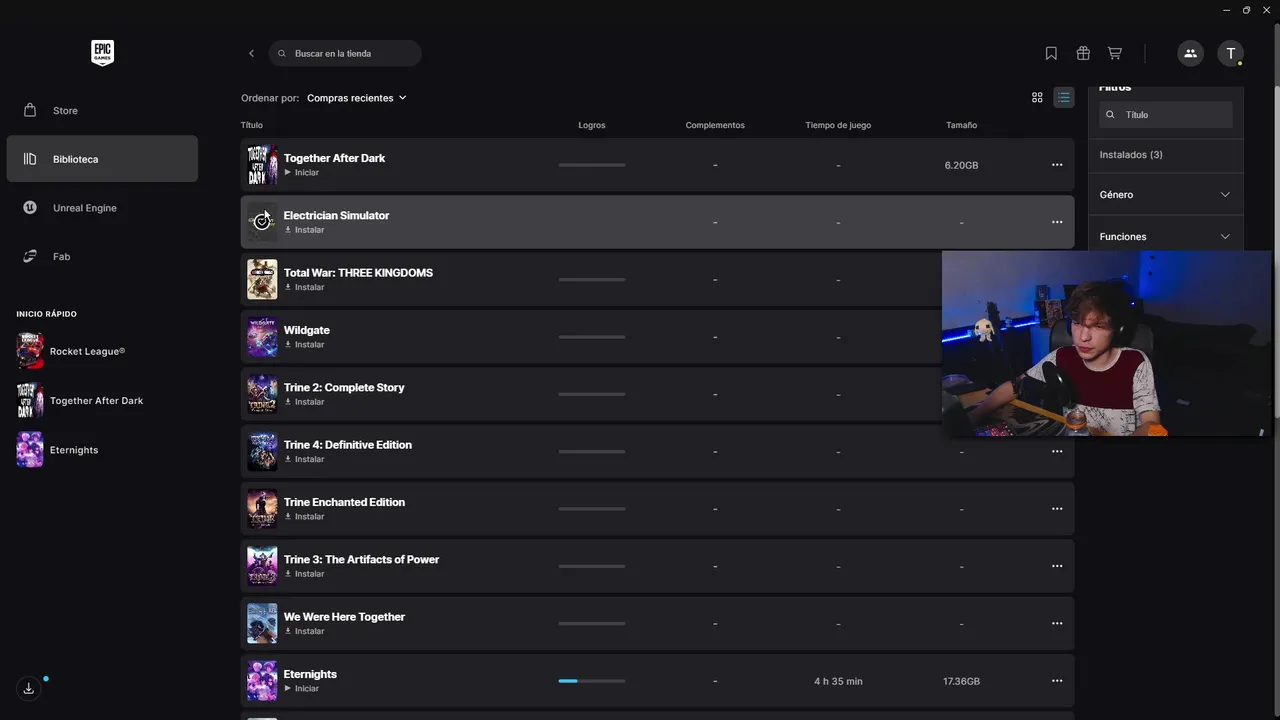Click the Electrician Simulator thumbnail
The width and height of the screenshot is (1280, 720).
click(262, 222)
